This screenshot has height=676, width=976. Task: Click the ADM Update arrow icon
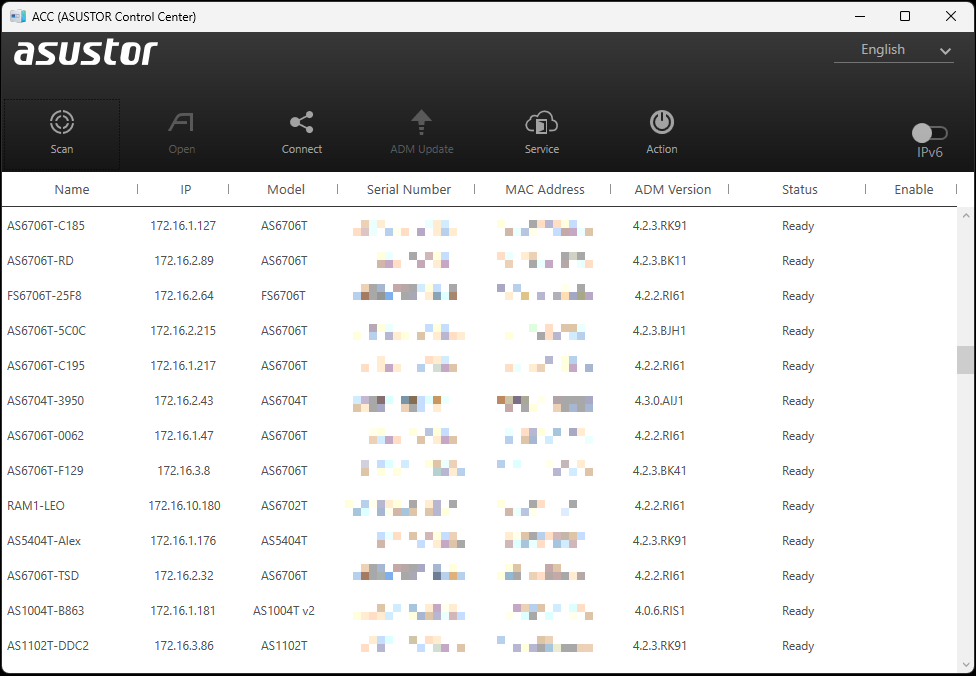pos(421,122)
